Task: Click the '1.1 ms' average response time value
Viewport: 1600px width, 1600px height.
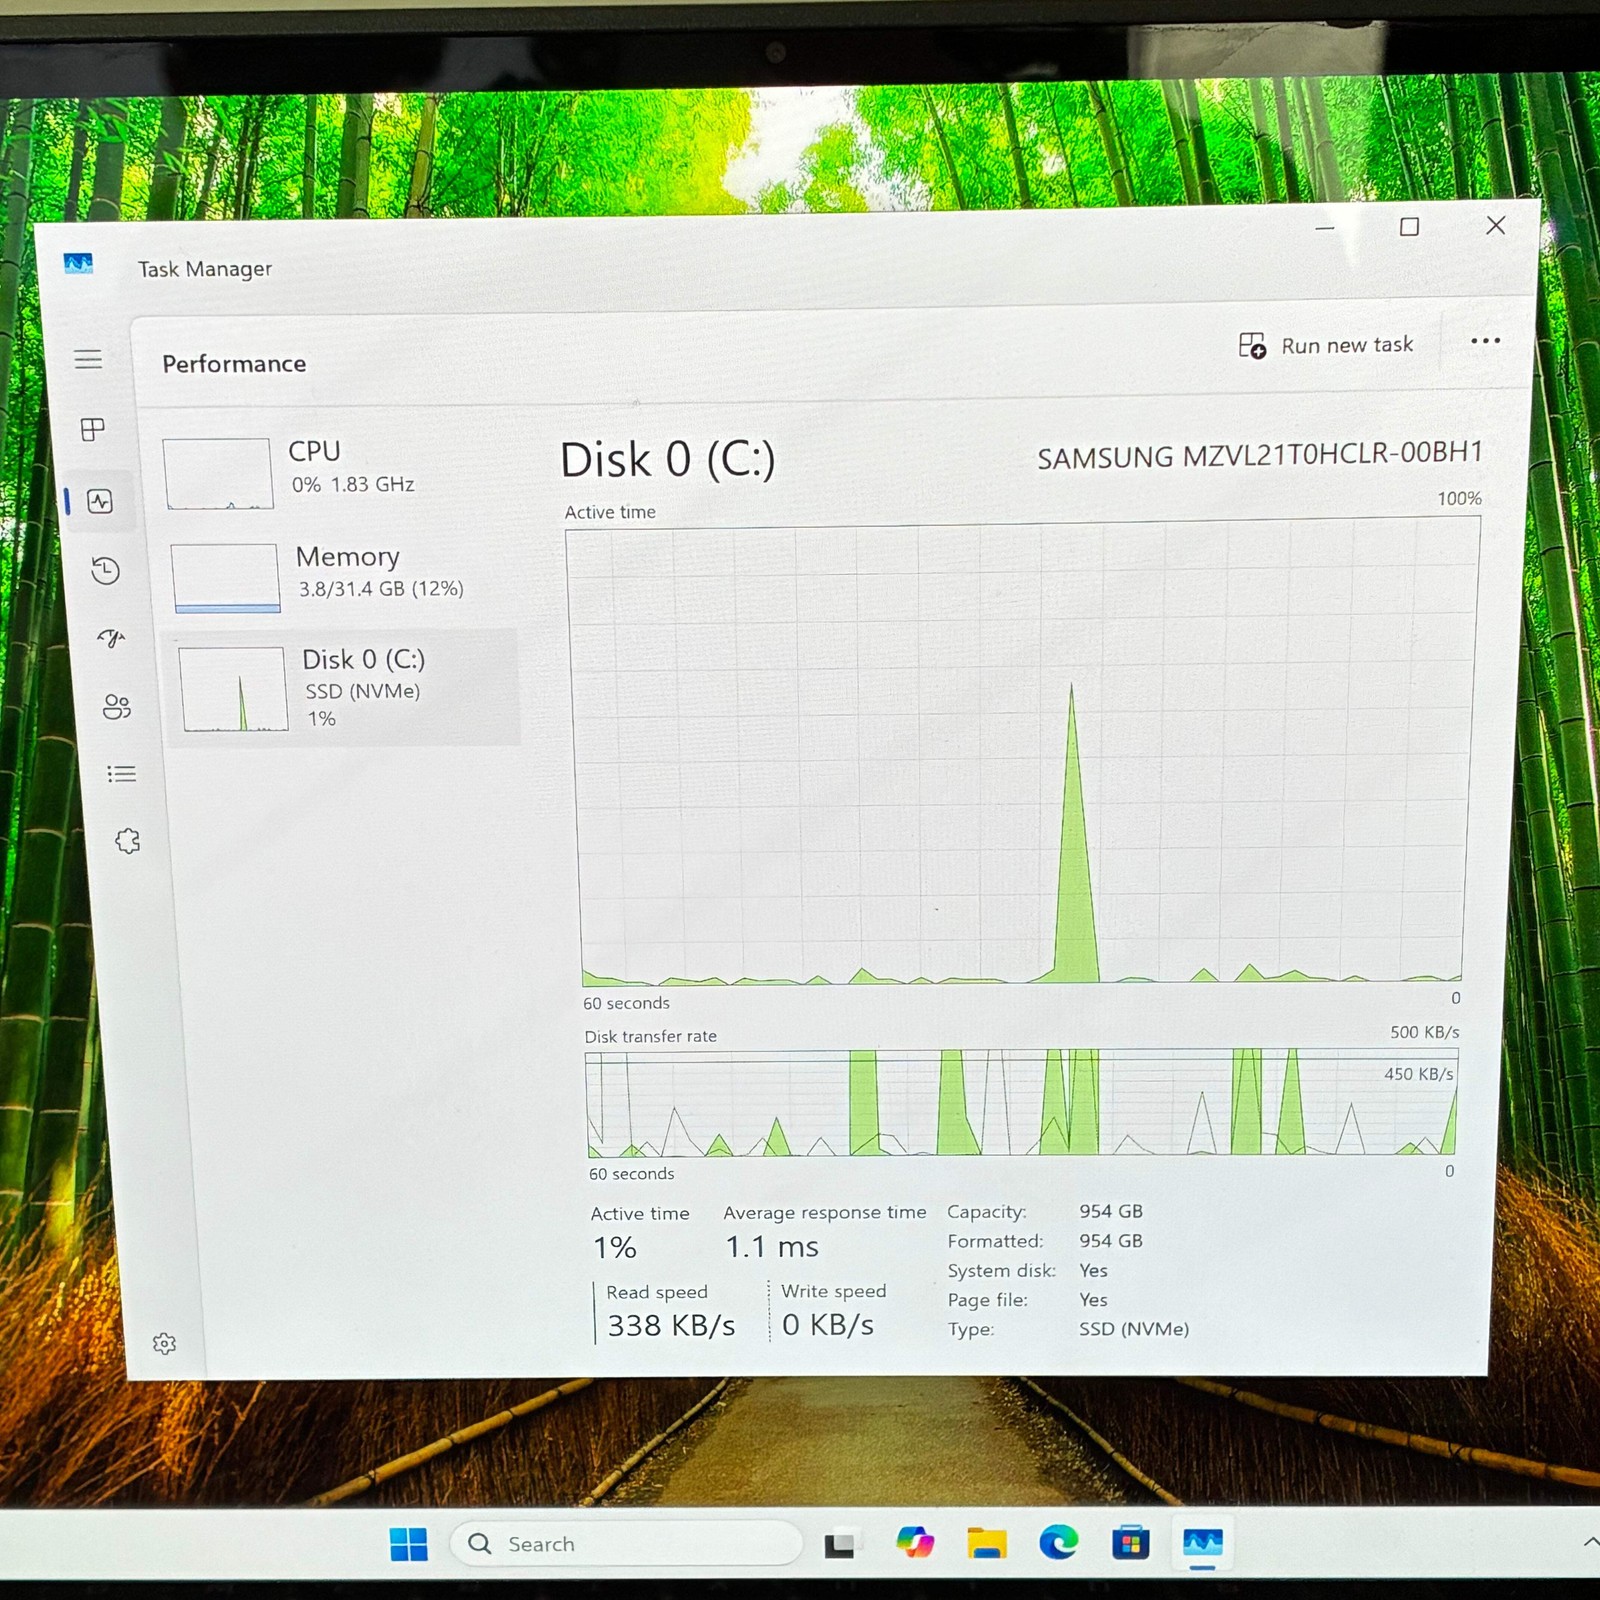Action: [772, 1247]
